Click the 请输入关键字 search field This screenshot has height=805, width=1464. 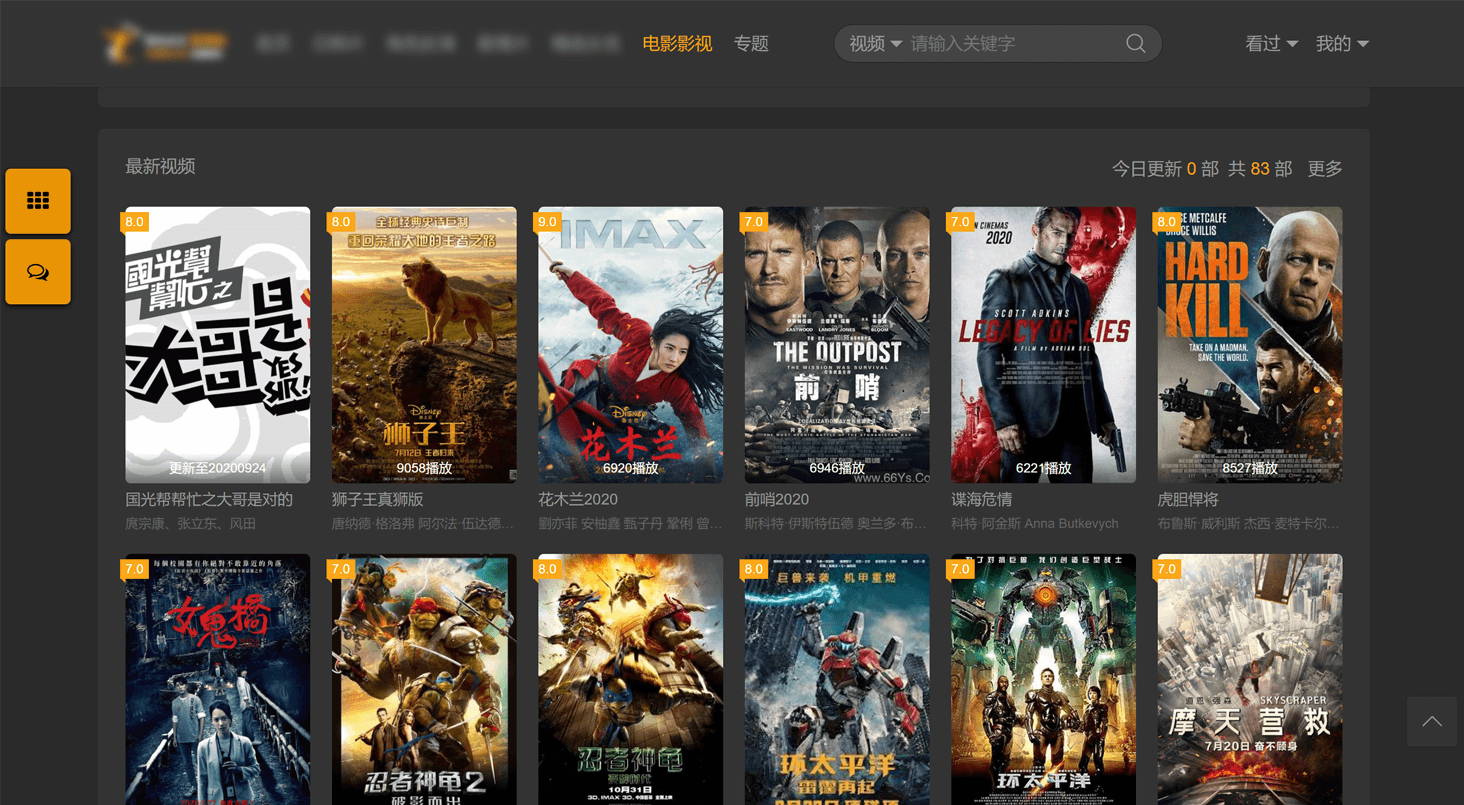coord(1012,44)
